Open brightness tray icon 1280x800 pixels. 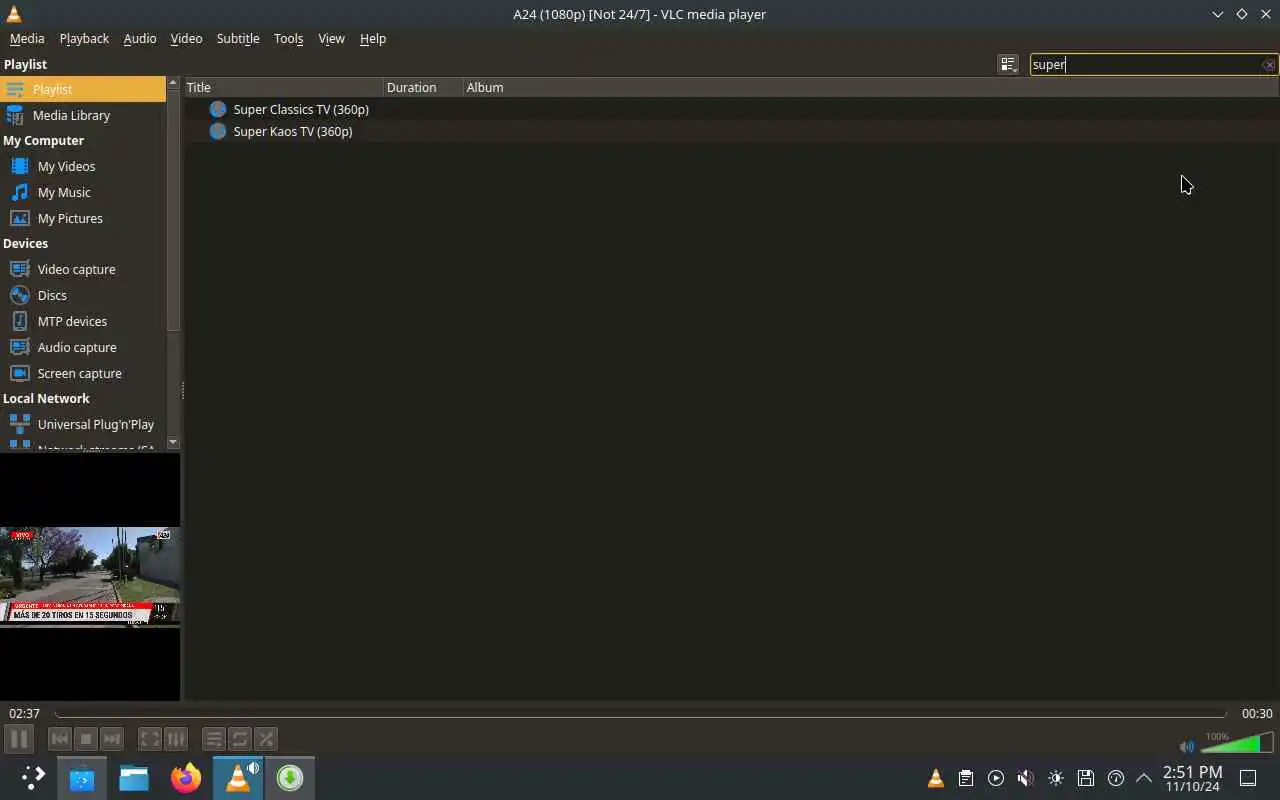[1056, 778]
